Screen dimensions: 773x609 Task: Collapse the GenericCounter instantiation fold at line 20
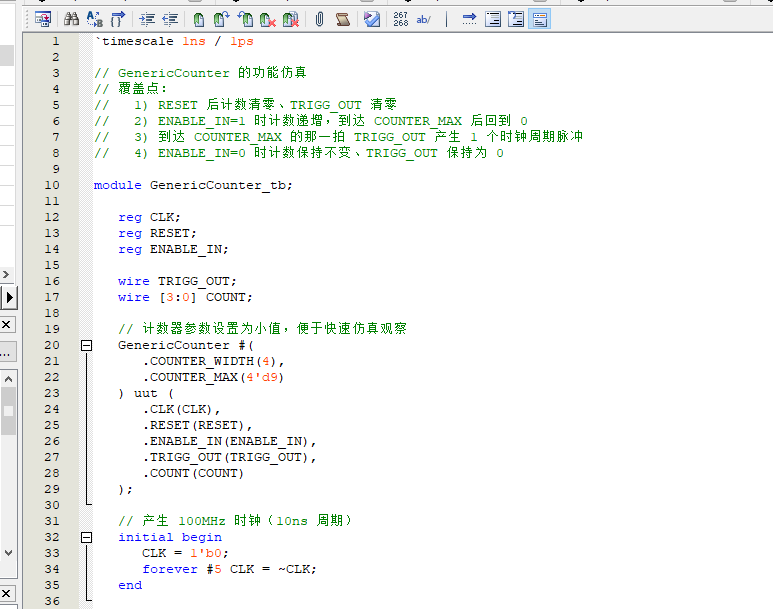tap(86, 345)
